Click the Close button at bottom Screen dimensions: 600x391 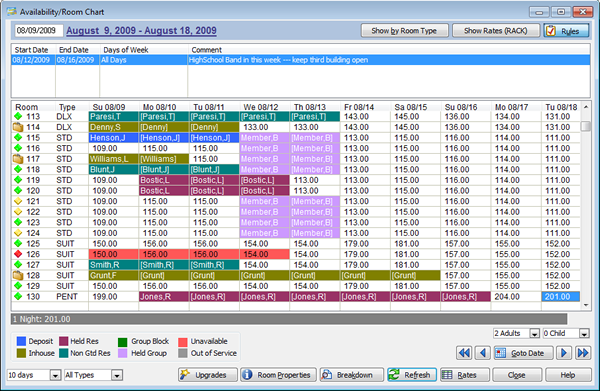click(517, 375)
